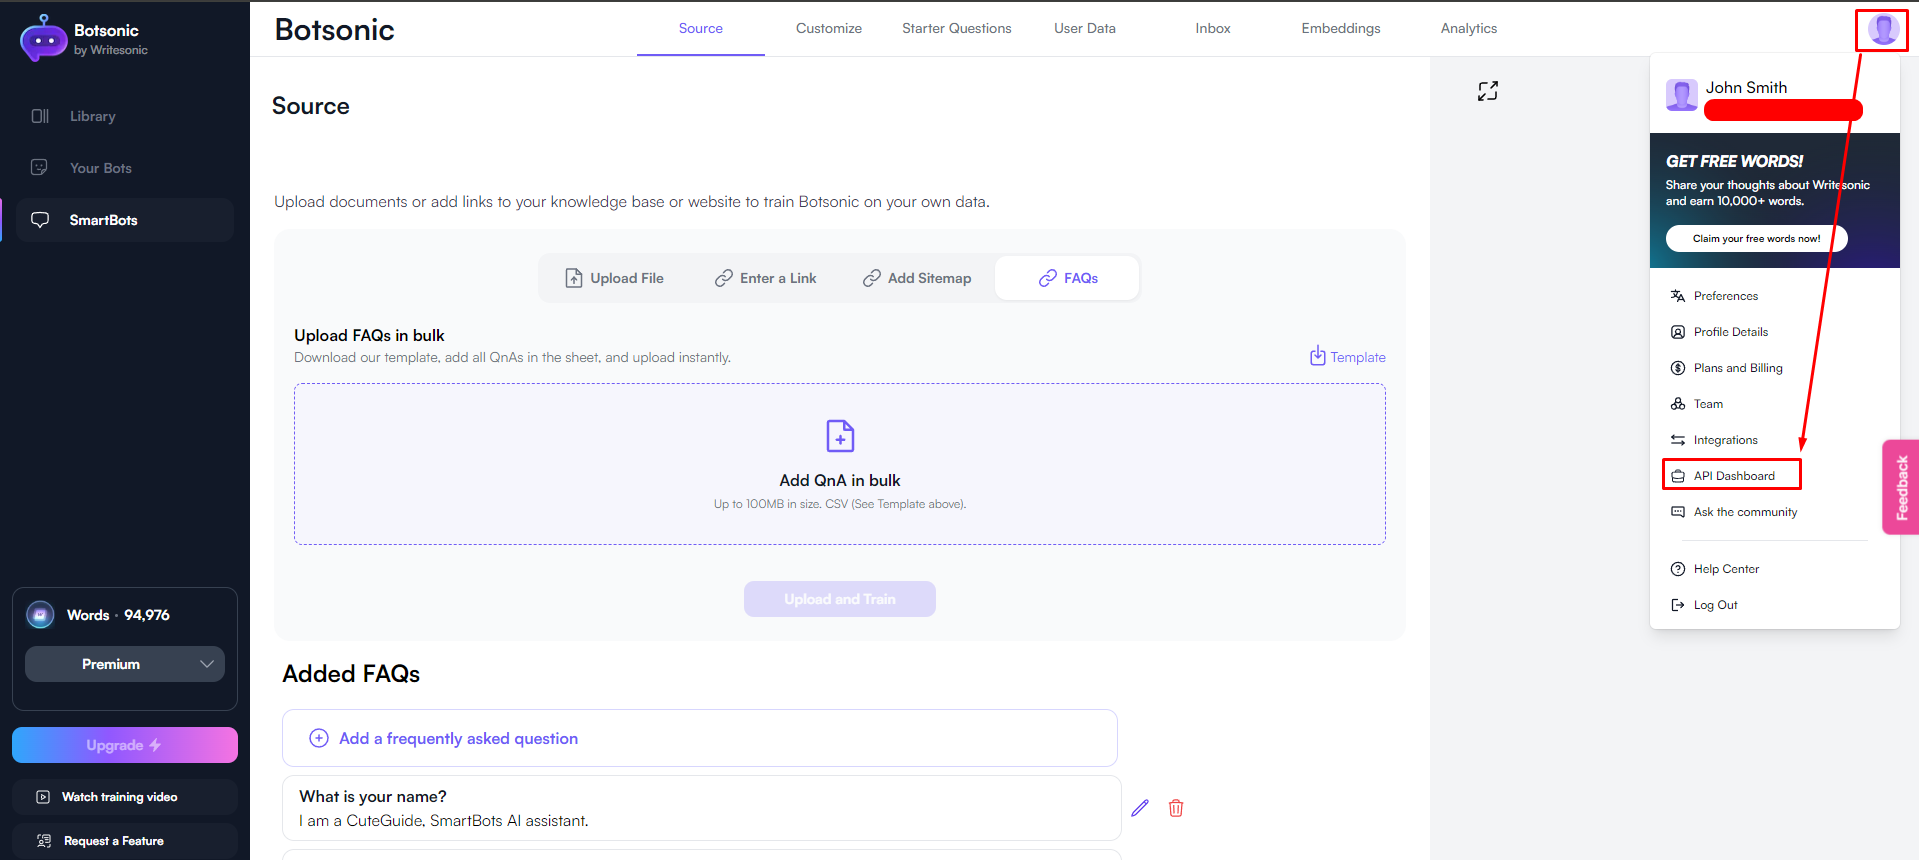Viewport: 1919px width, 860px height.
Task: Click the SmartBots chat bubble icon
Action: [40, 220]
